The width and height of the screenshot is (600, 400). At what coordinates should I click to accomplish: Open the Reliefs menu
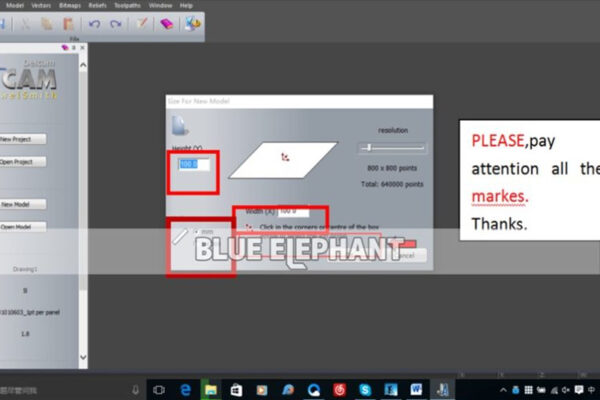pyautogui.click(x=98, y=6)
